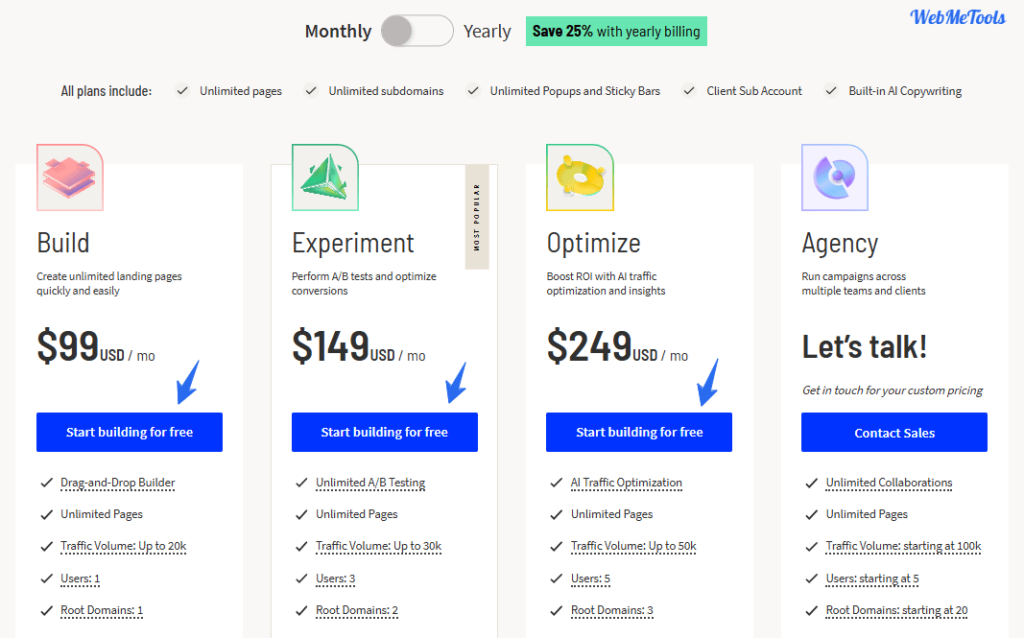Click Traffic Volume: starting at 100k
The height and width of the screenshot is (638, 1024).
click(x=903, y=546)
